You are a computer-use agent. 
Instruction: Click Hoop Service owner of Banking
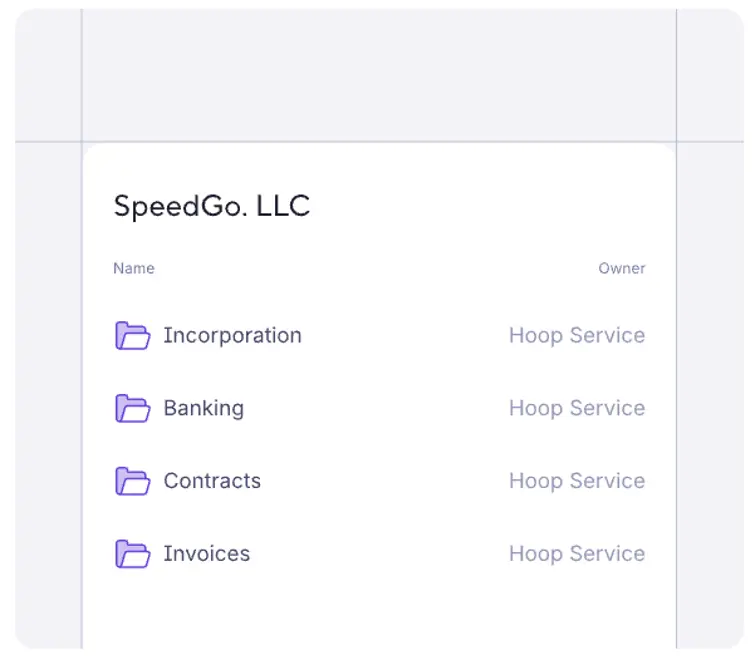pyautogui.click(x=577, y=409)
